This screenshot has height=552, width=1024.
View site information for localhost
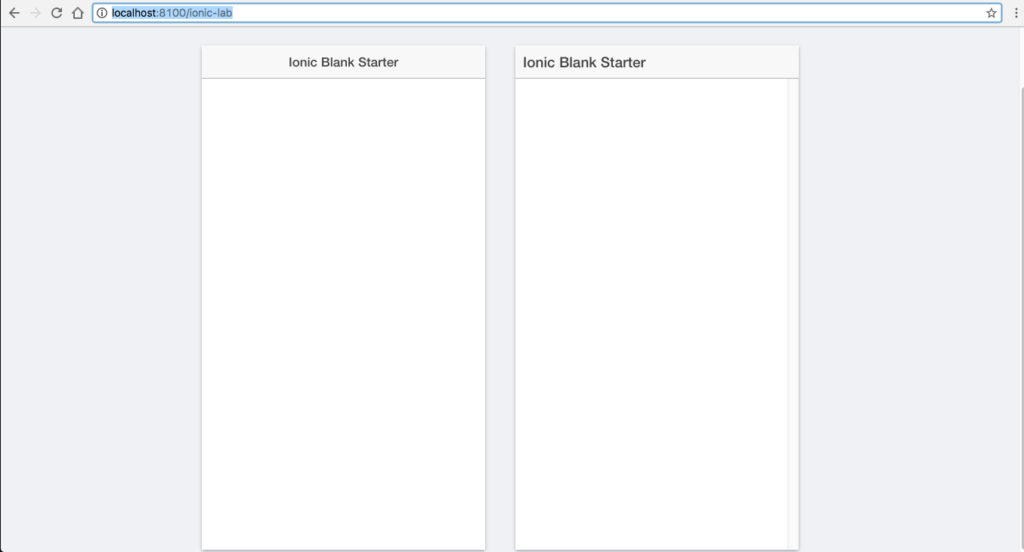click(x=102, y=13)
